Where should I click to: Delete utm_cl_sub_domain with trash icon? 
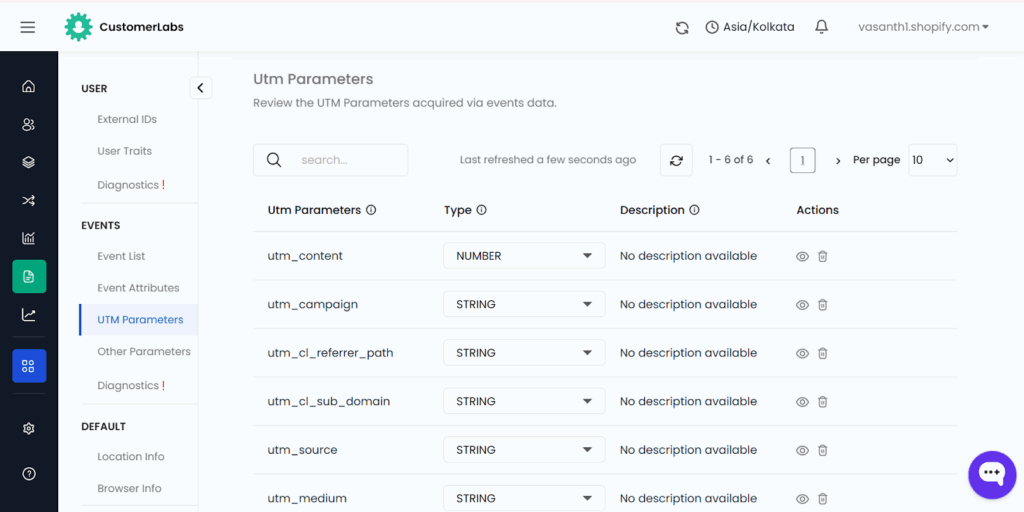[x=823, y=401]
